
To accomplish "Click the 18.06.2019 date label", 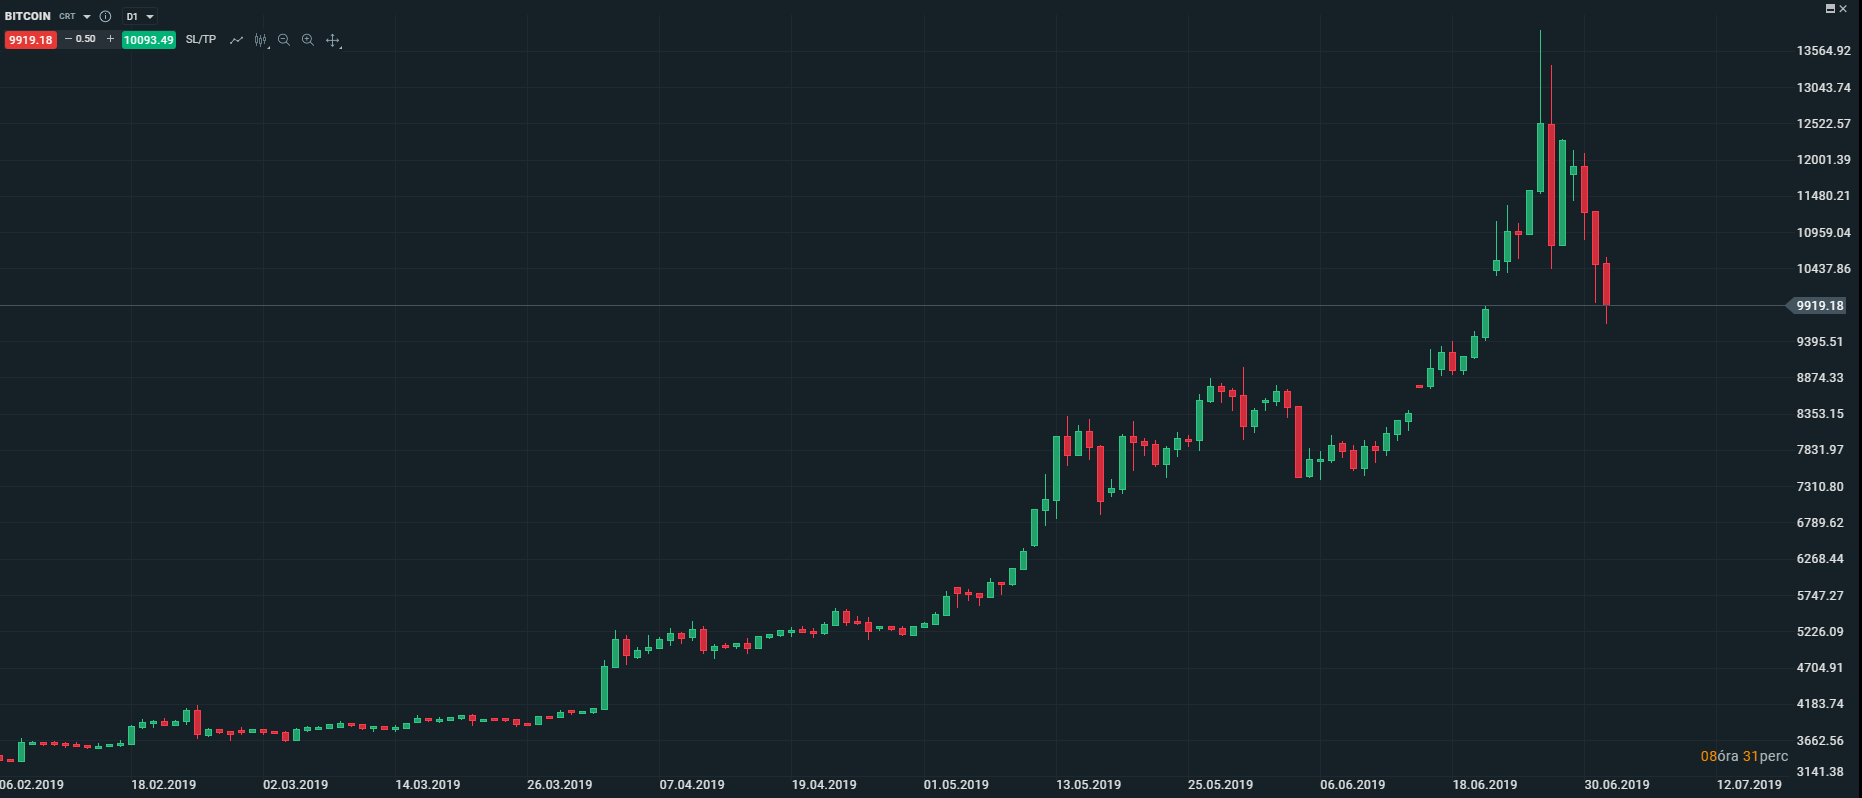I will (x=1485, y=785).
